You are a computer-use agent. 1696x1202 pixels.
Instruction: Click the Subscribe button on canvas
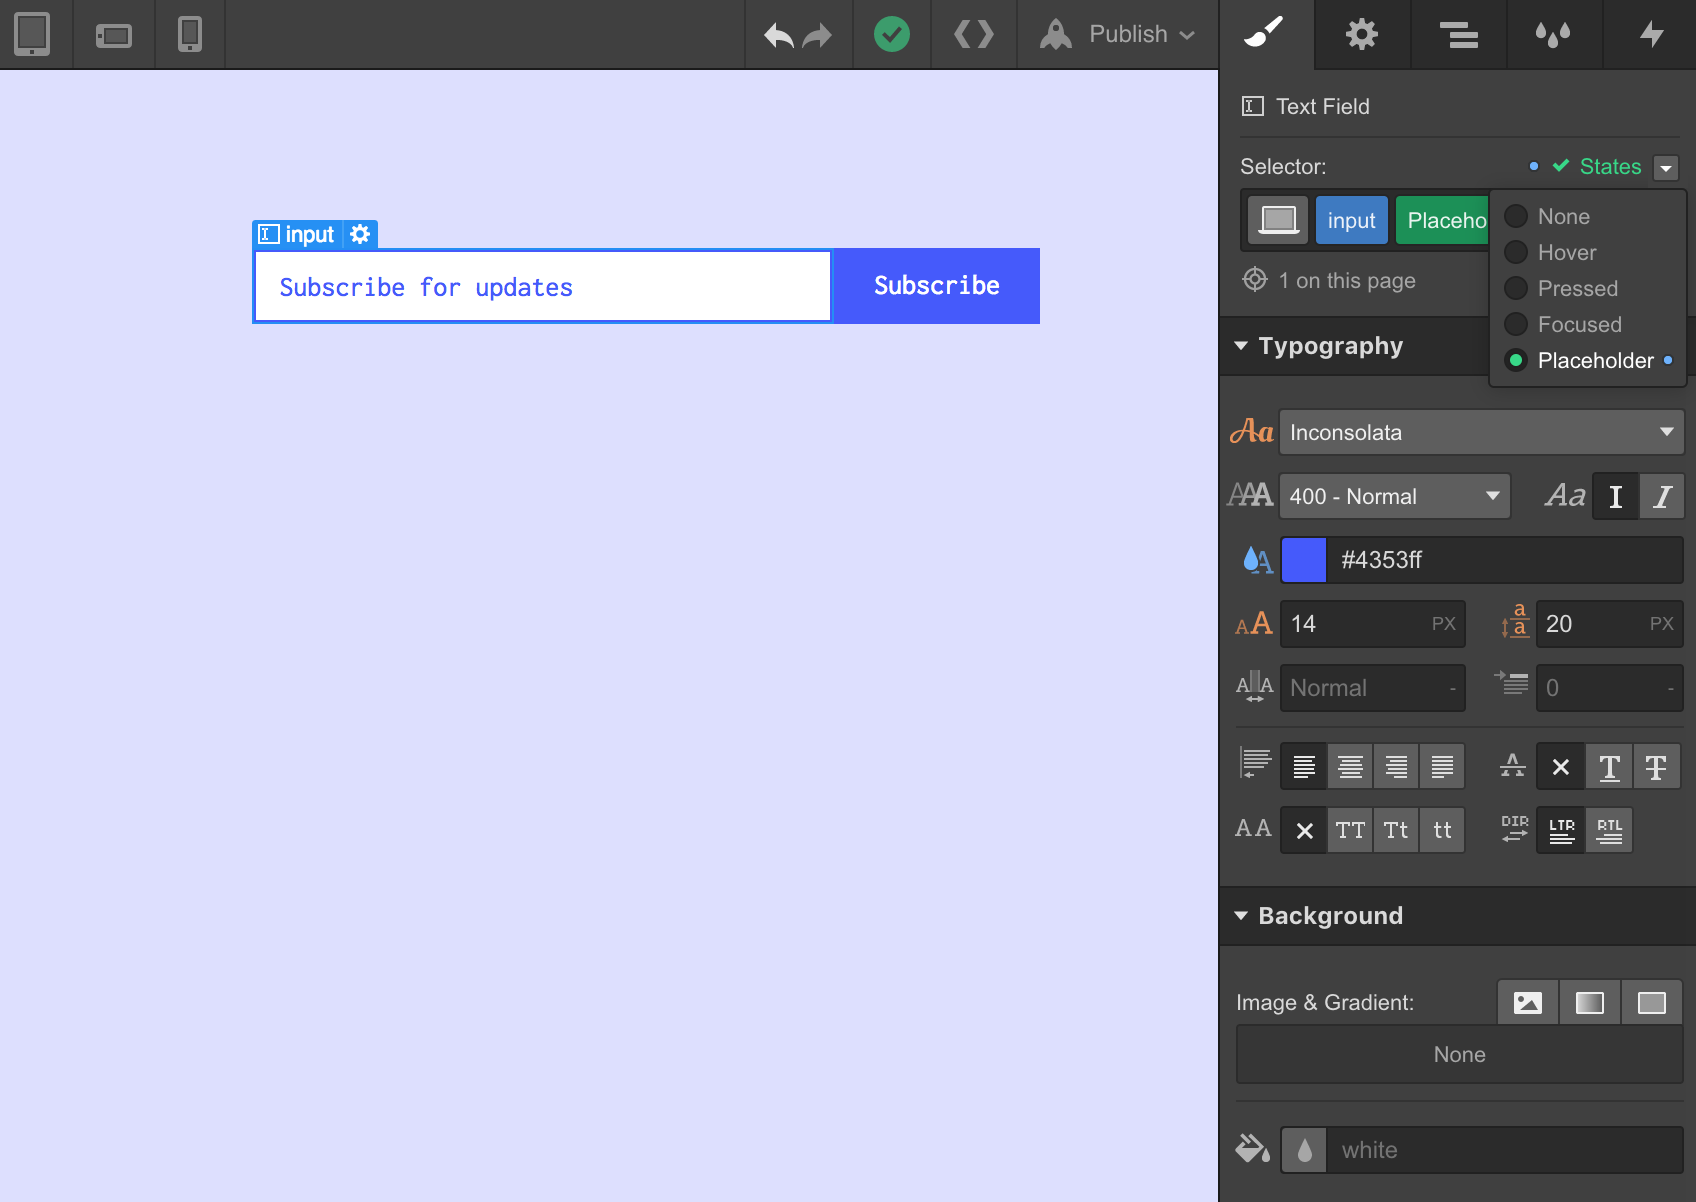click(935, 285)
